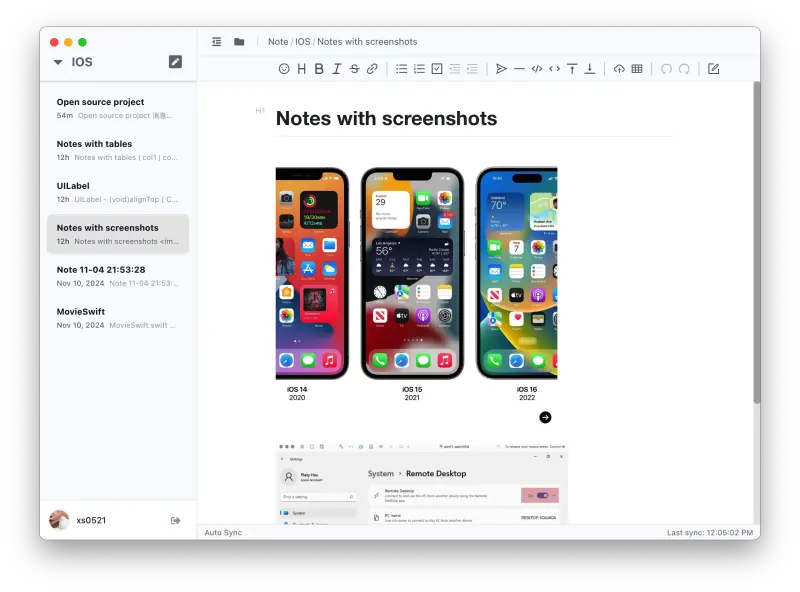Apply strikethrough formatting

tap(354, 69)
